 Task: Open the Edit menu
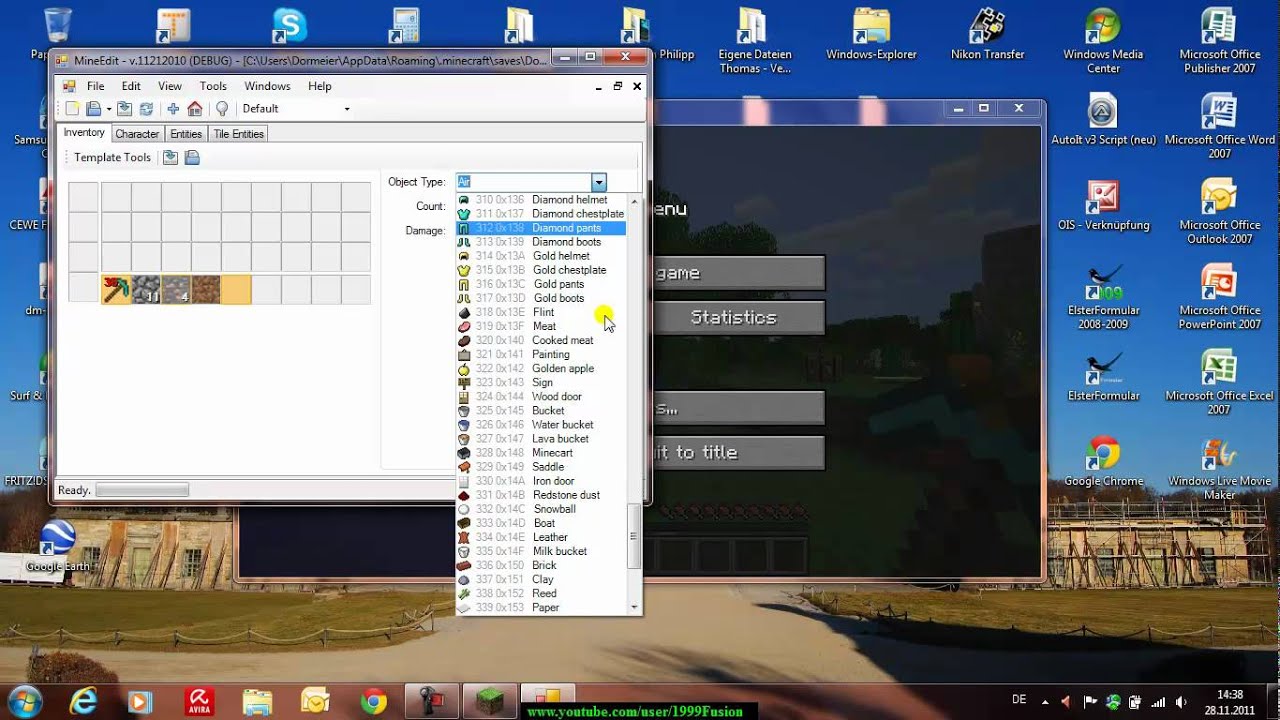click(131, 86)
